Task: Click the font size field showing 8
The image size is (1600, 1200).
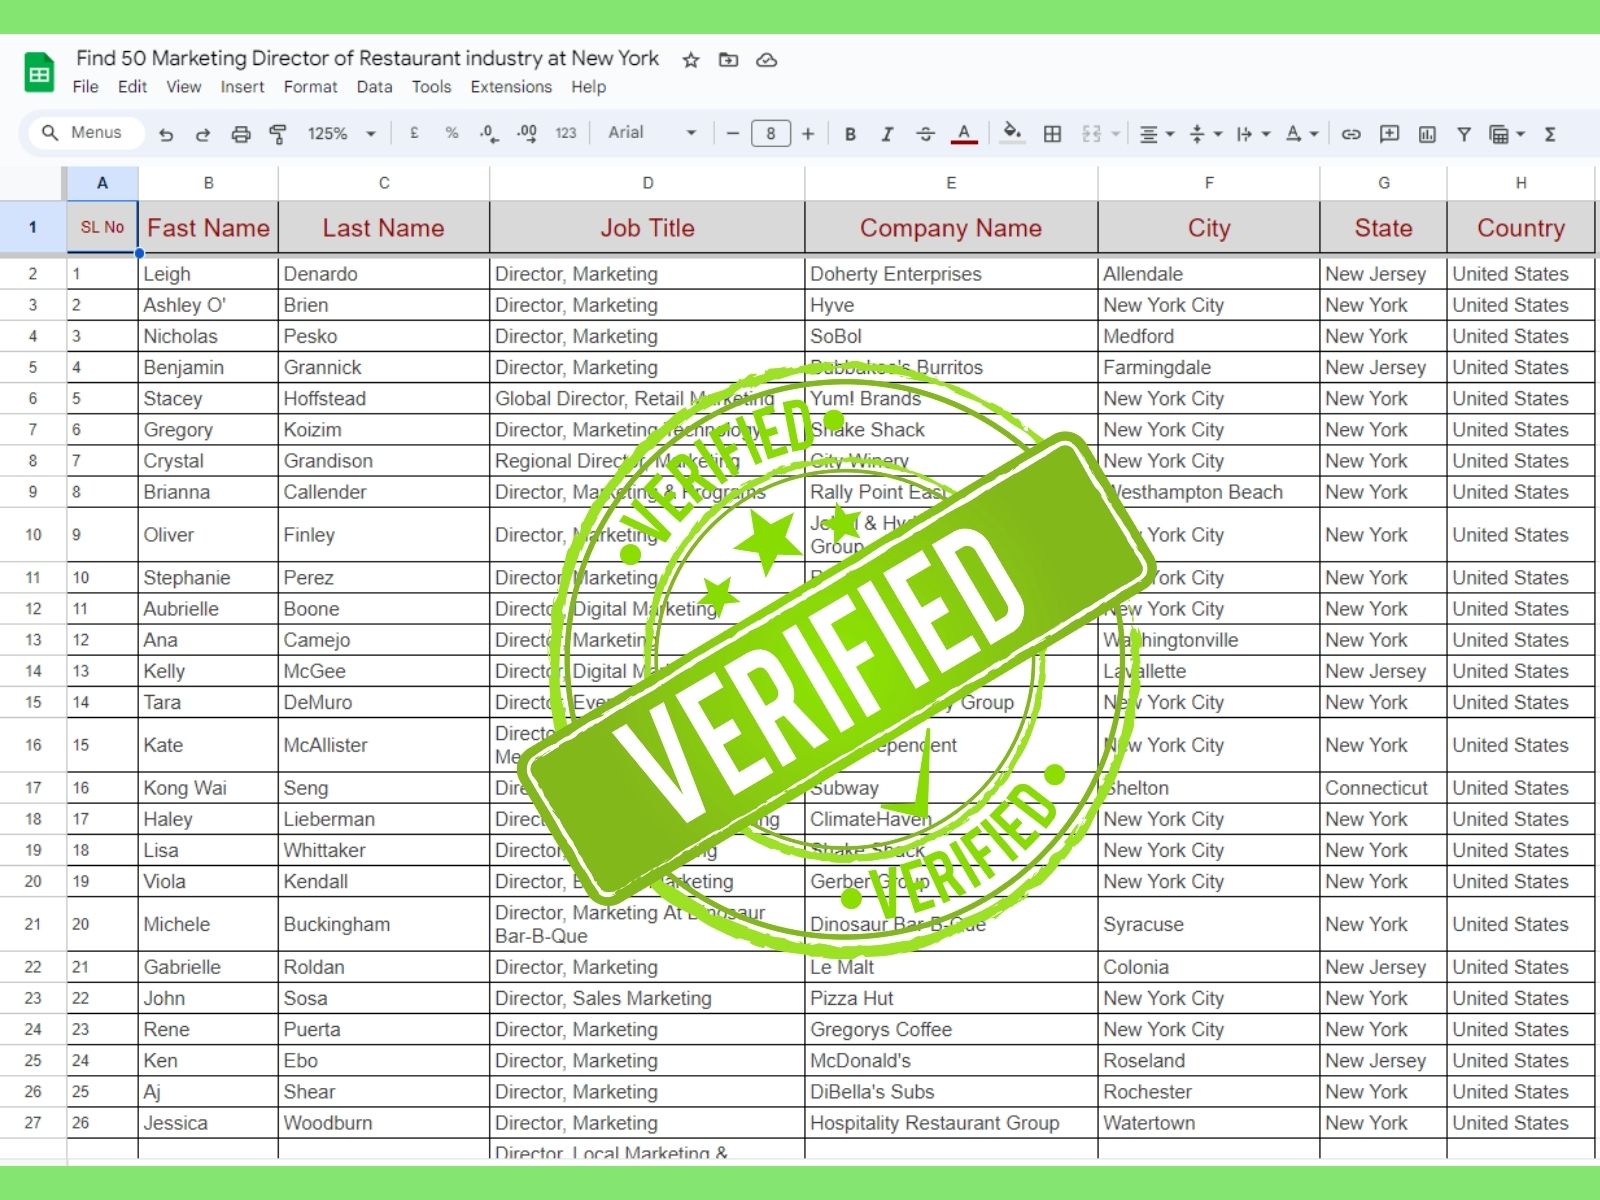Action: tap(770, 133)
